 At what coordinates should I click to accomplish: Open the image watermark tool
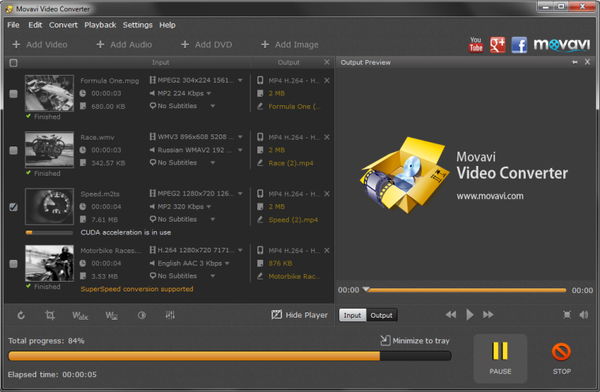click(x=111, y=315)
